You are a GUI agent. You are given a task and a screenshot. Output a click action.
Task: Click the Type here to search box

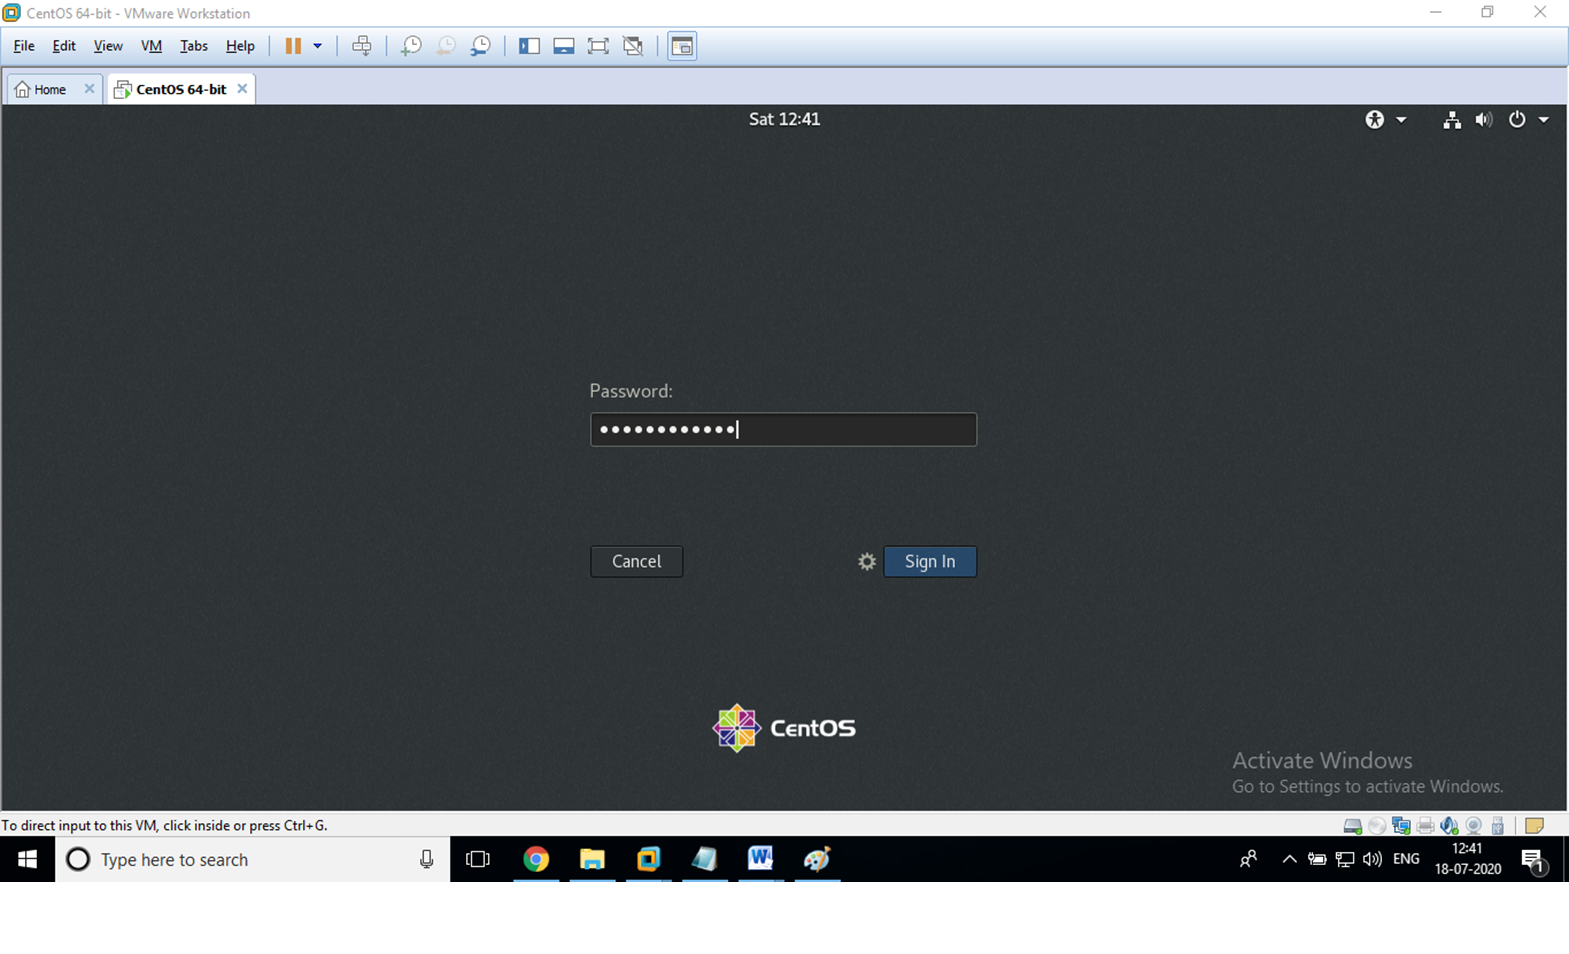click(252, 859)
